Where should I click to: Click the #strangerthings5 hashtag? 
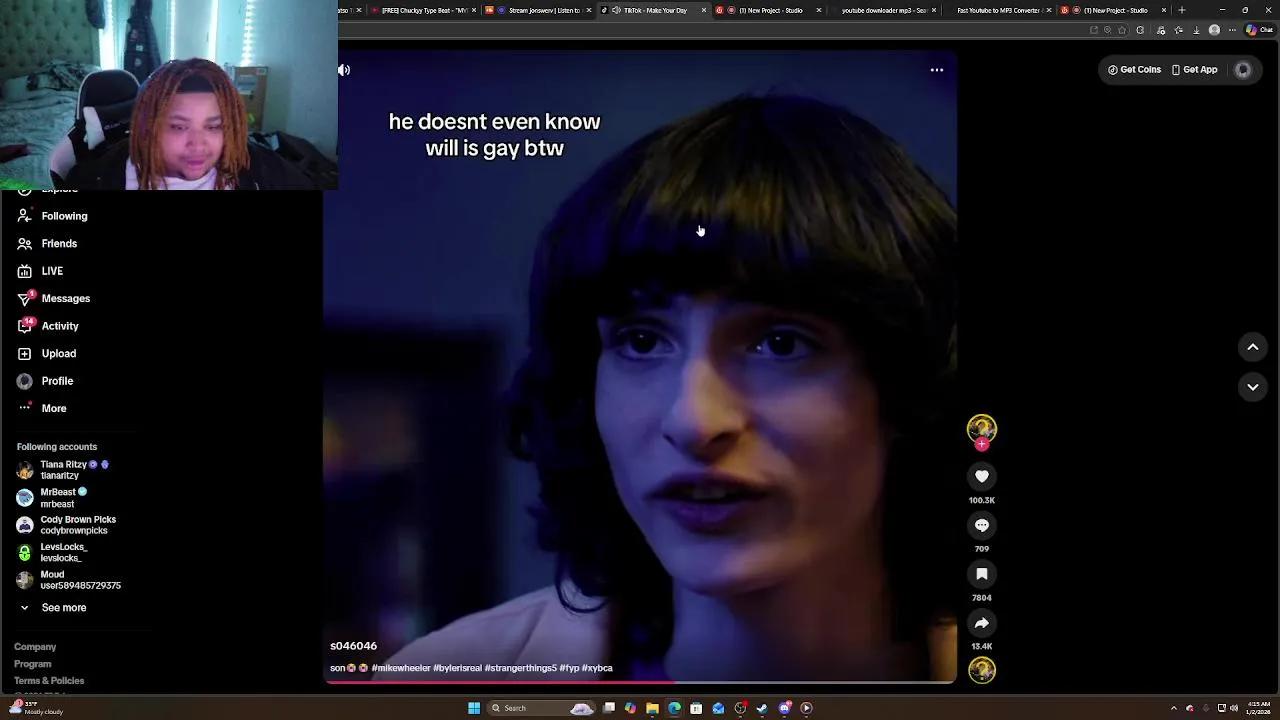(520, 668)
